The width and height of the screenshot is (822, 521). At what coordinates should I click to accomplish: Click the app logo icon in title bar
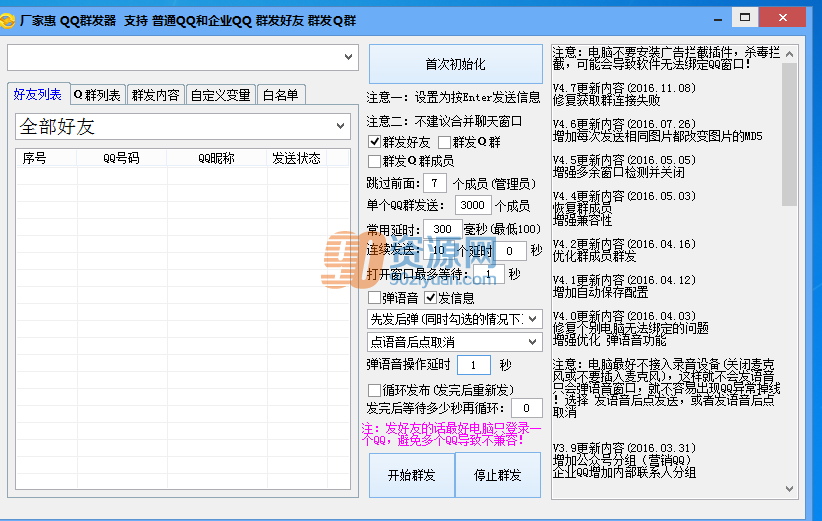click(7, 21)
